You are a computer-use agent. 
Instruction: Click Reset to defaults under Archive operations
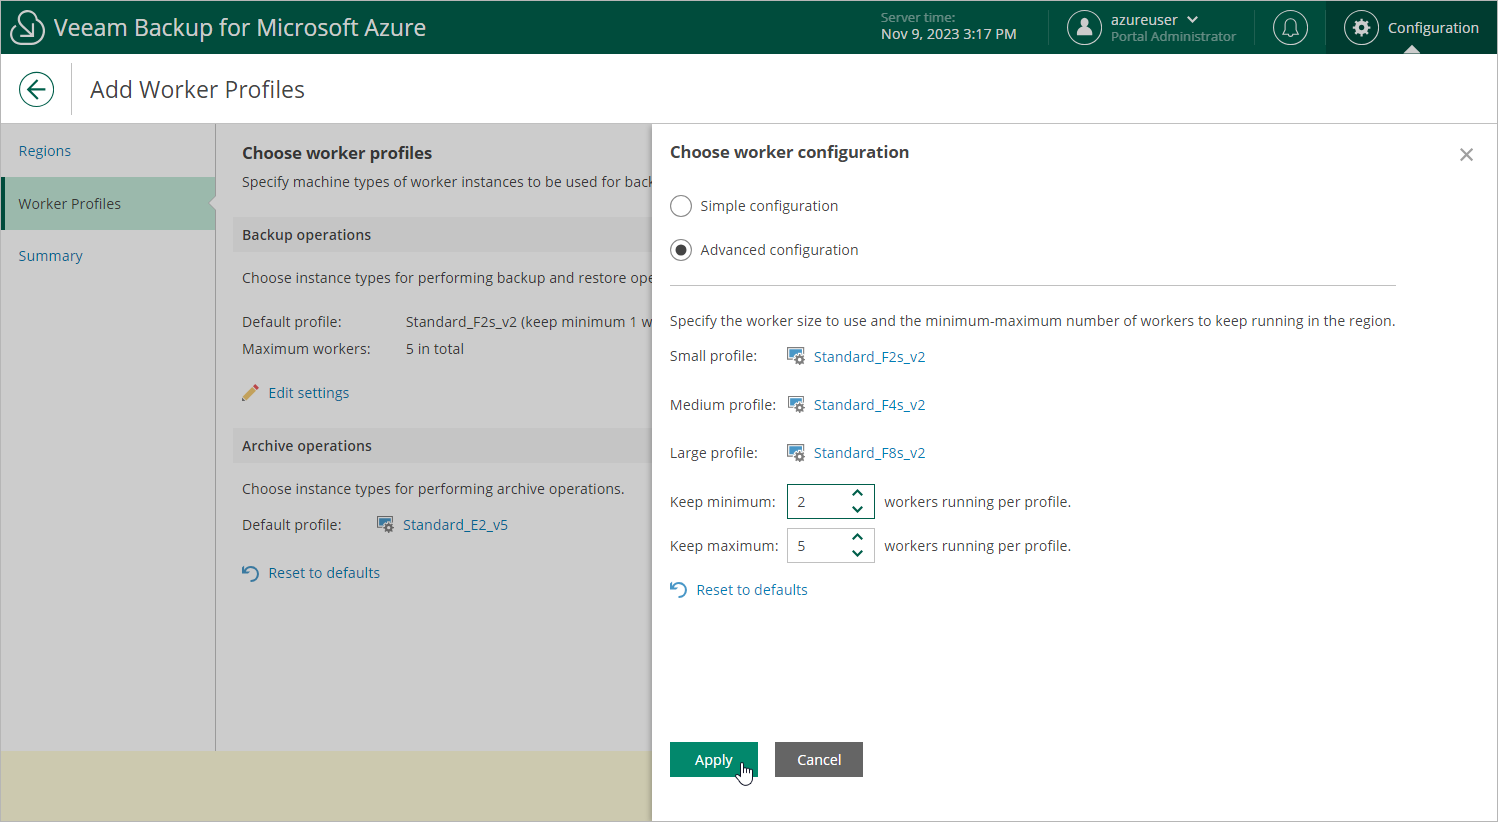(x=324, y=573)
